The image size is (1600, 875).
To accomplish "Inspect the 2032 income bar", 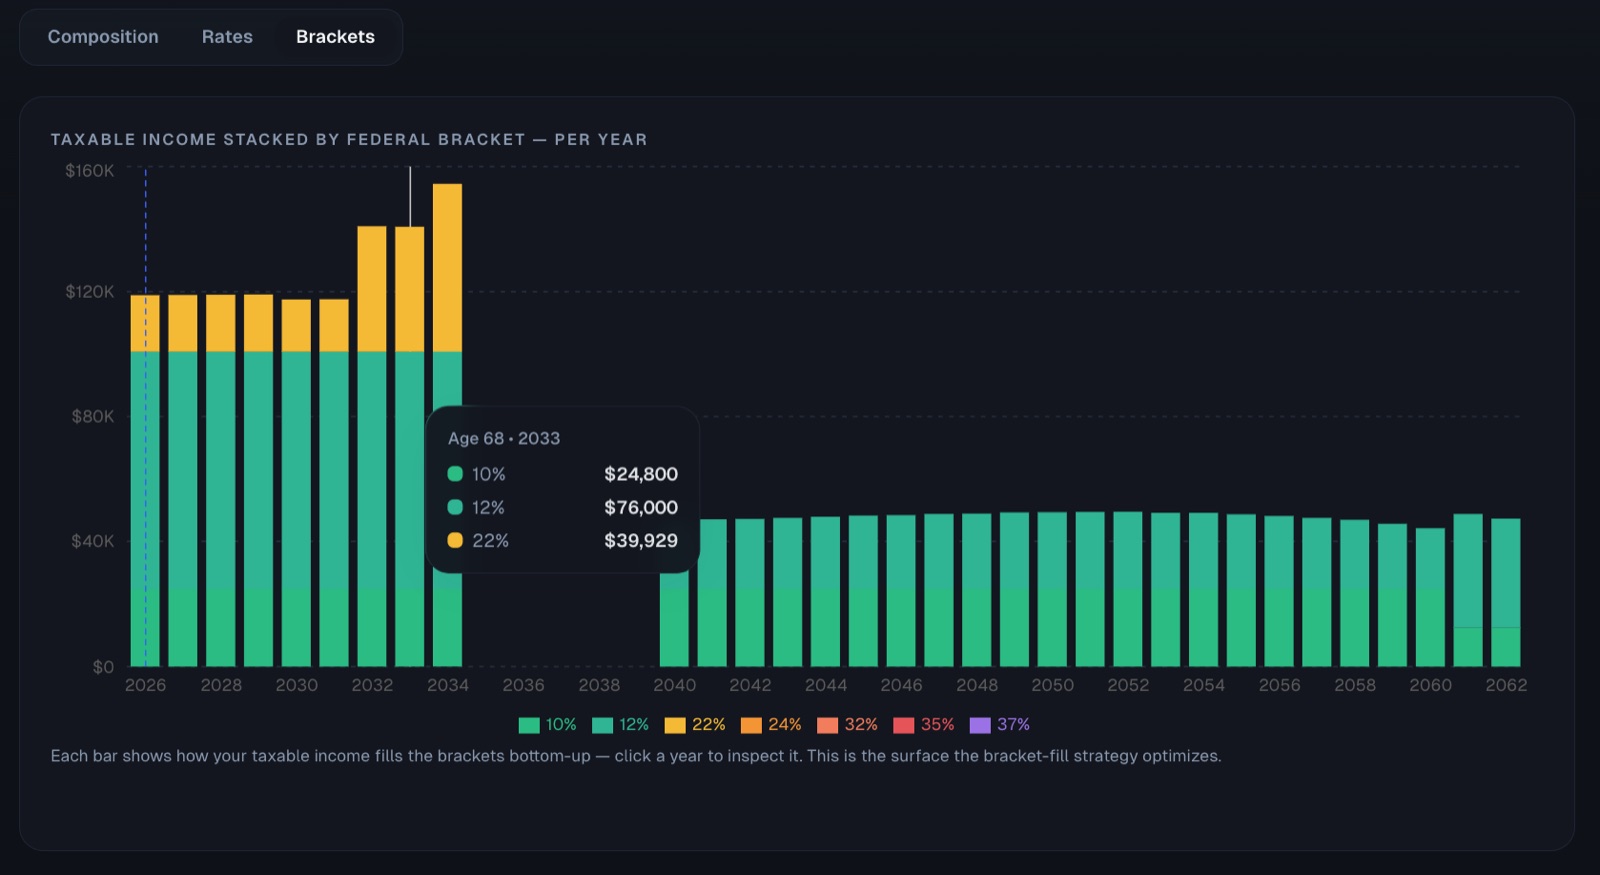I will click(x=372, y=447).
